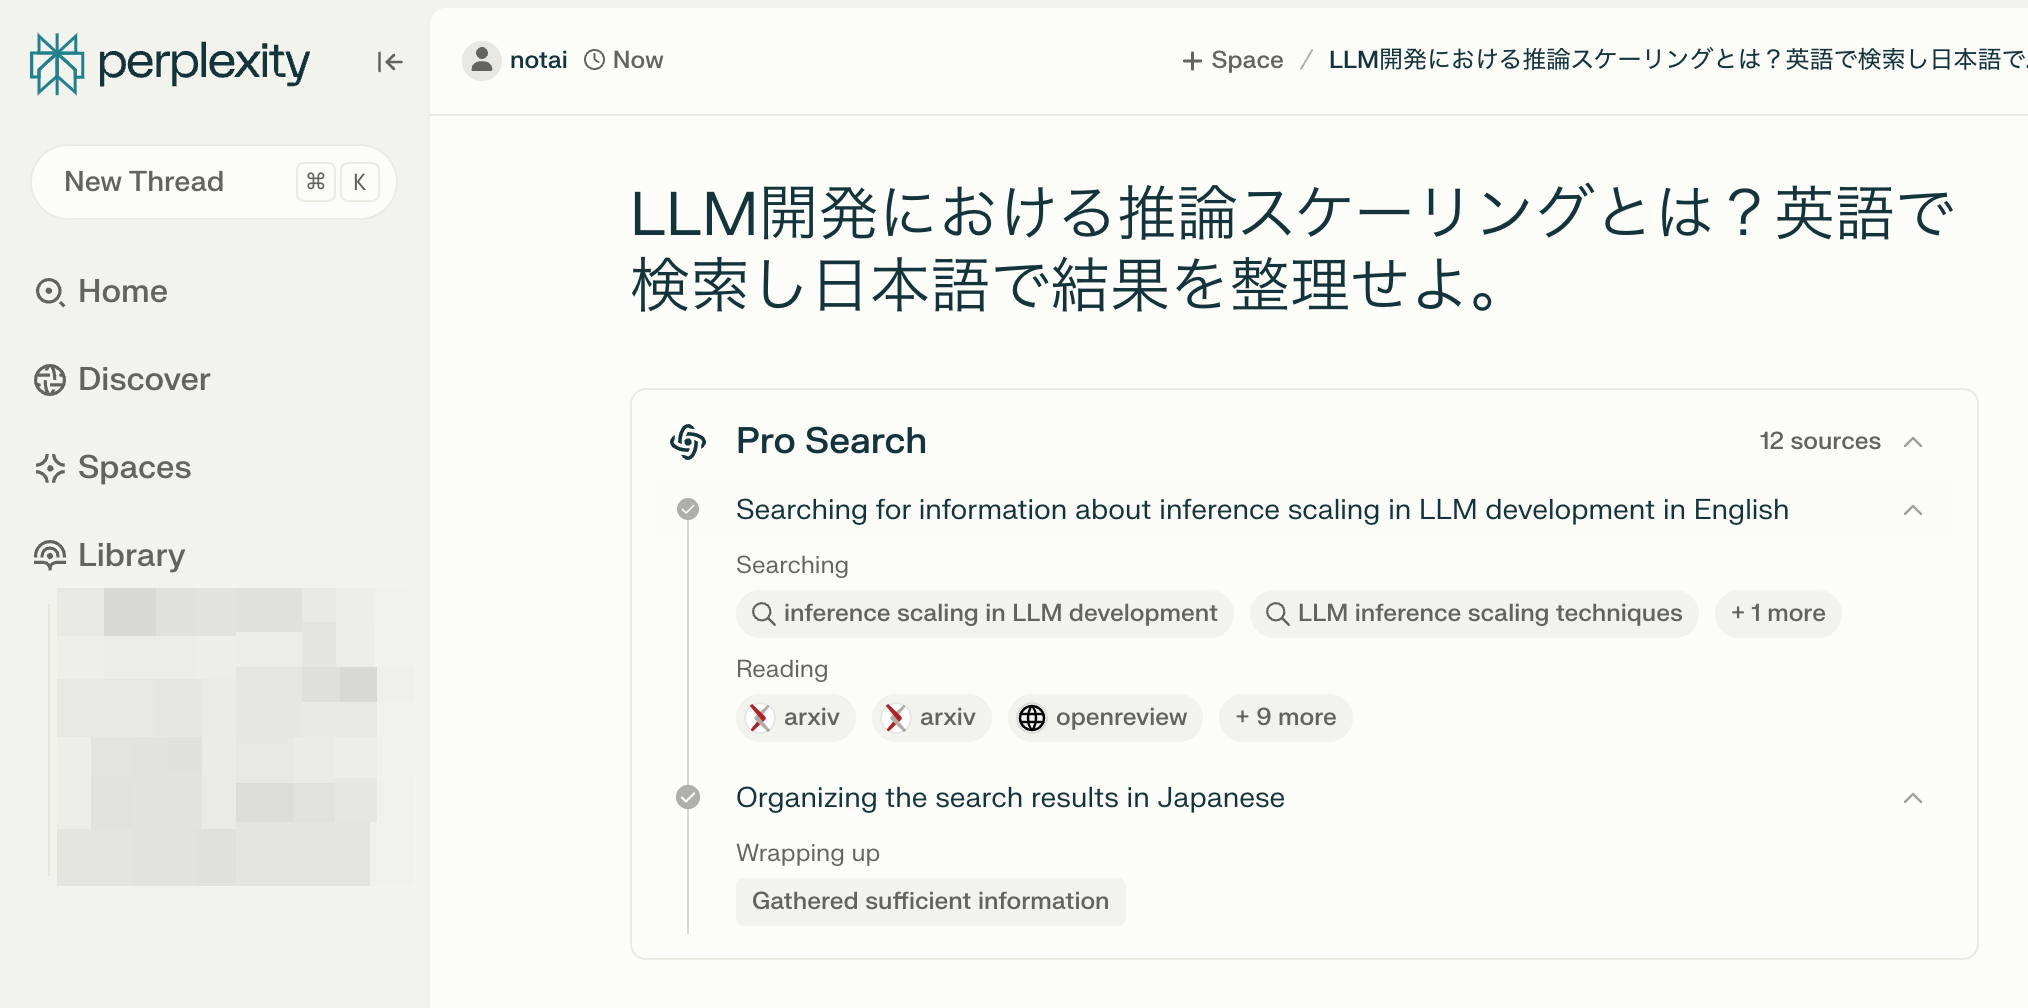The height and width of the screenshot is (1008, 2028).
Task: Show the +9 more reading sources
Action: pyautogui.click(x=1285, y=717)
